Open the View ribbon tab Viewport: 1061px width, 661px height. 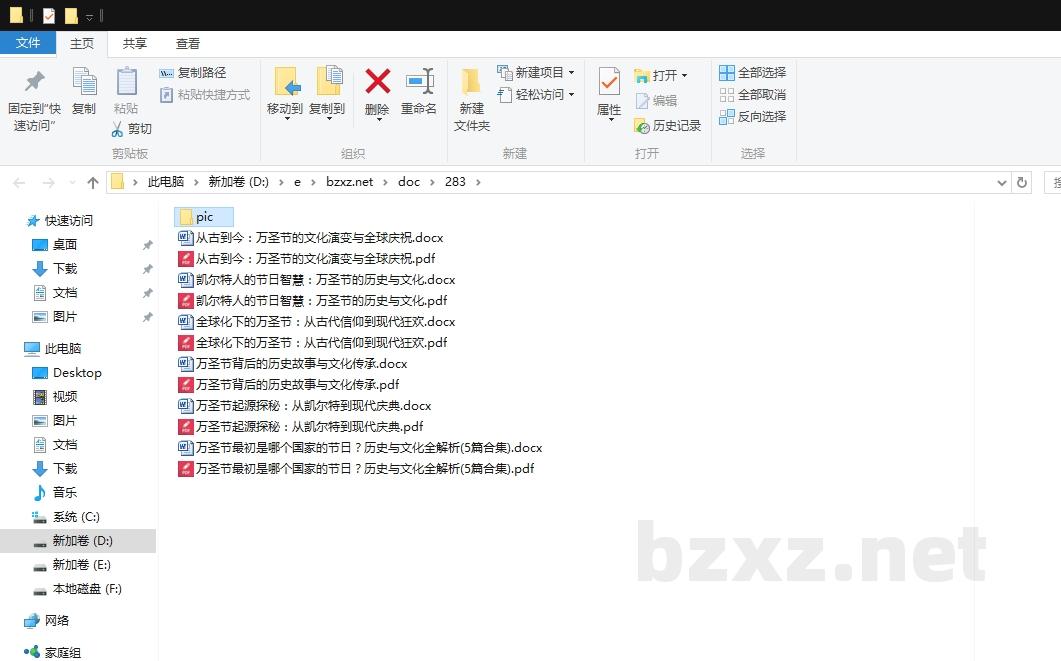click(188, 43)
